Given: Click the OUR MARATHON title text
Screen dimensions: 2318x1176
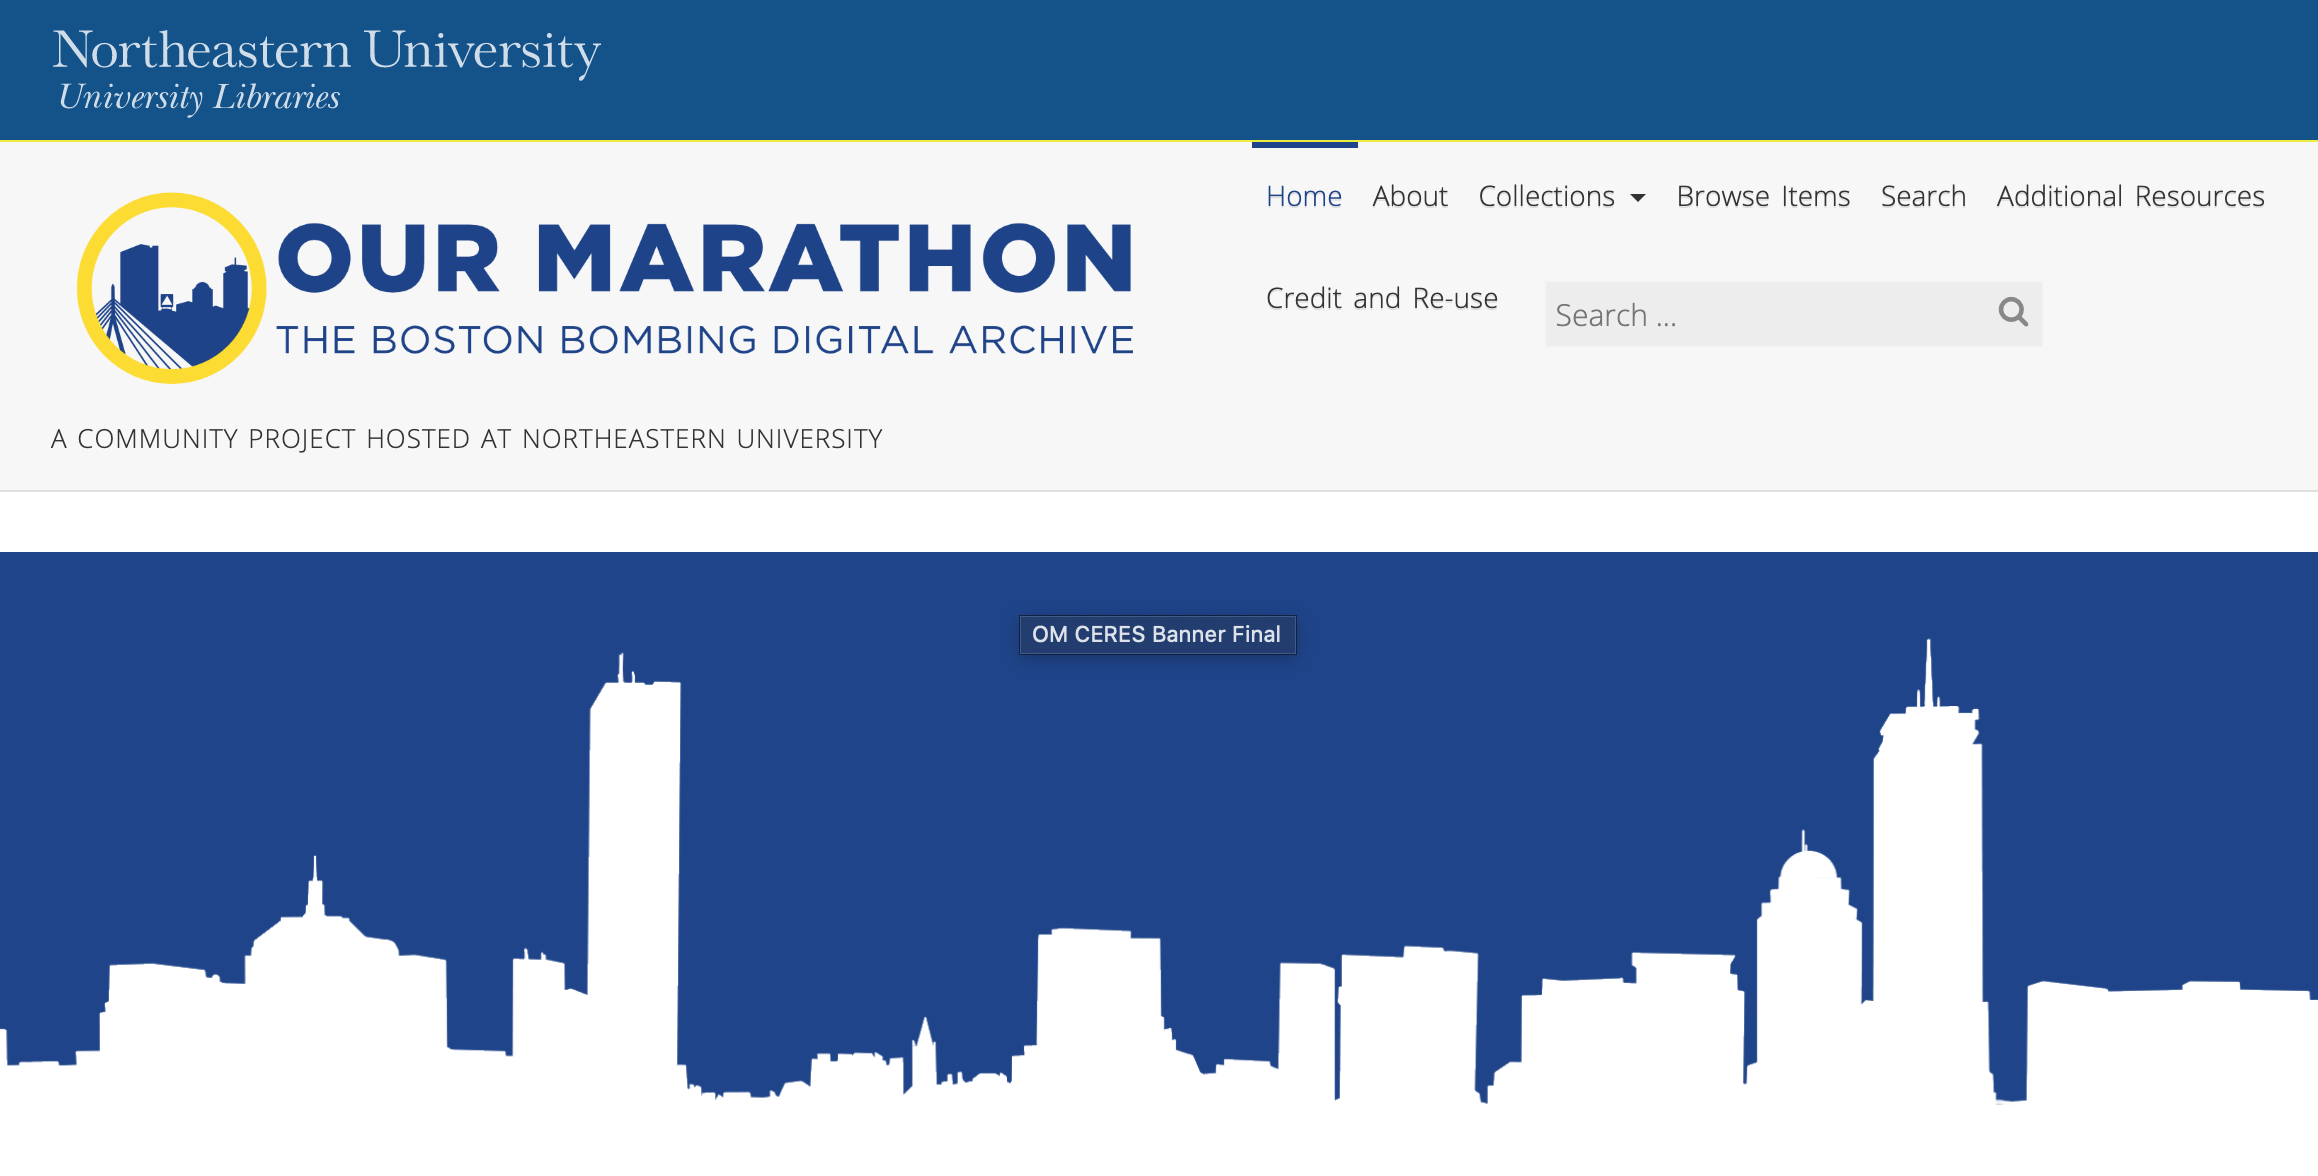Looking at the screenshot, I should click(x=705, y=259).
